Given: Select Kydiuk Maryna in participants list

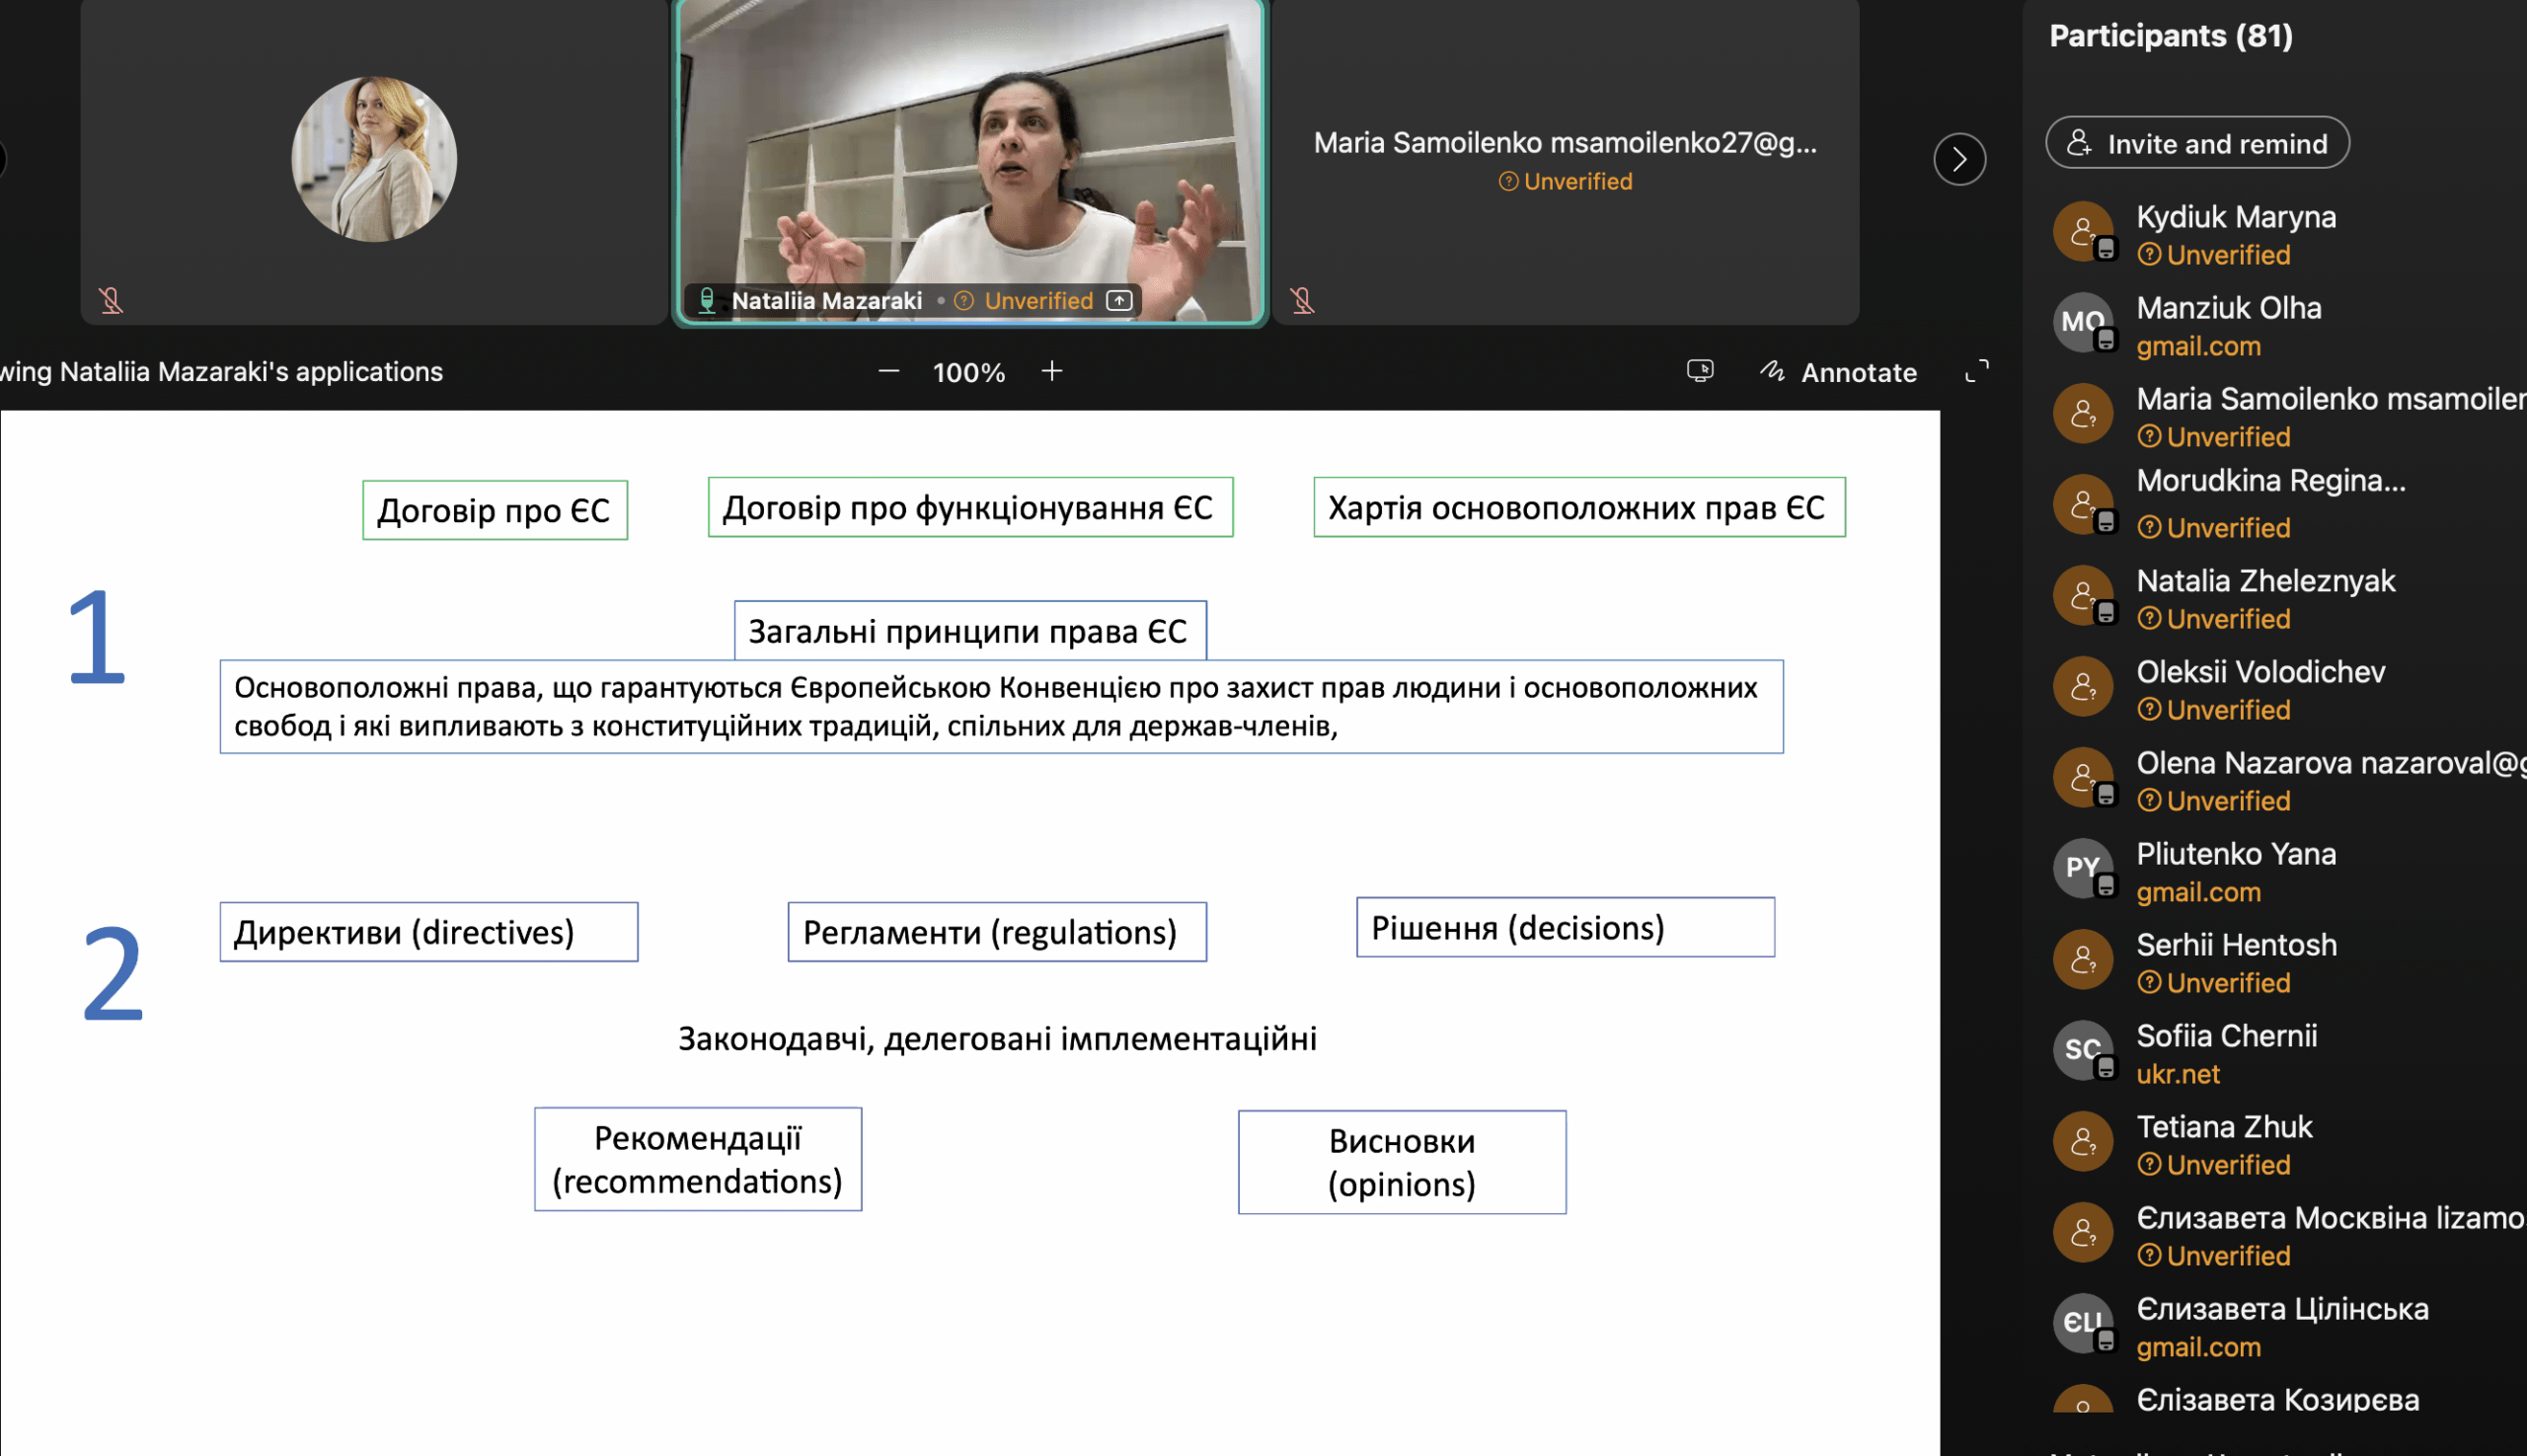Looking at the screenshot, I should tap(2235, 217).
